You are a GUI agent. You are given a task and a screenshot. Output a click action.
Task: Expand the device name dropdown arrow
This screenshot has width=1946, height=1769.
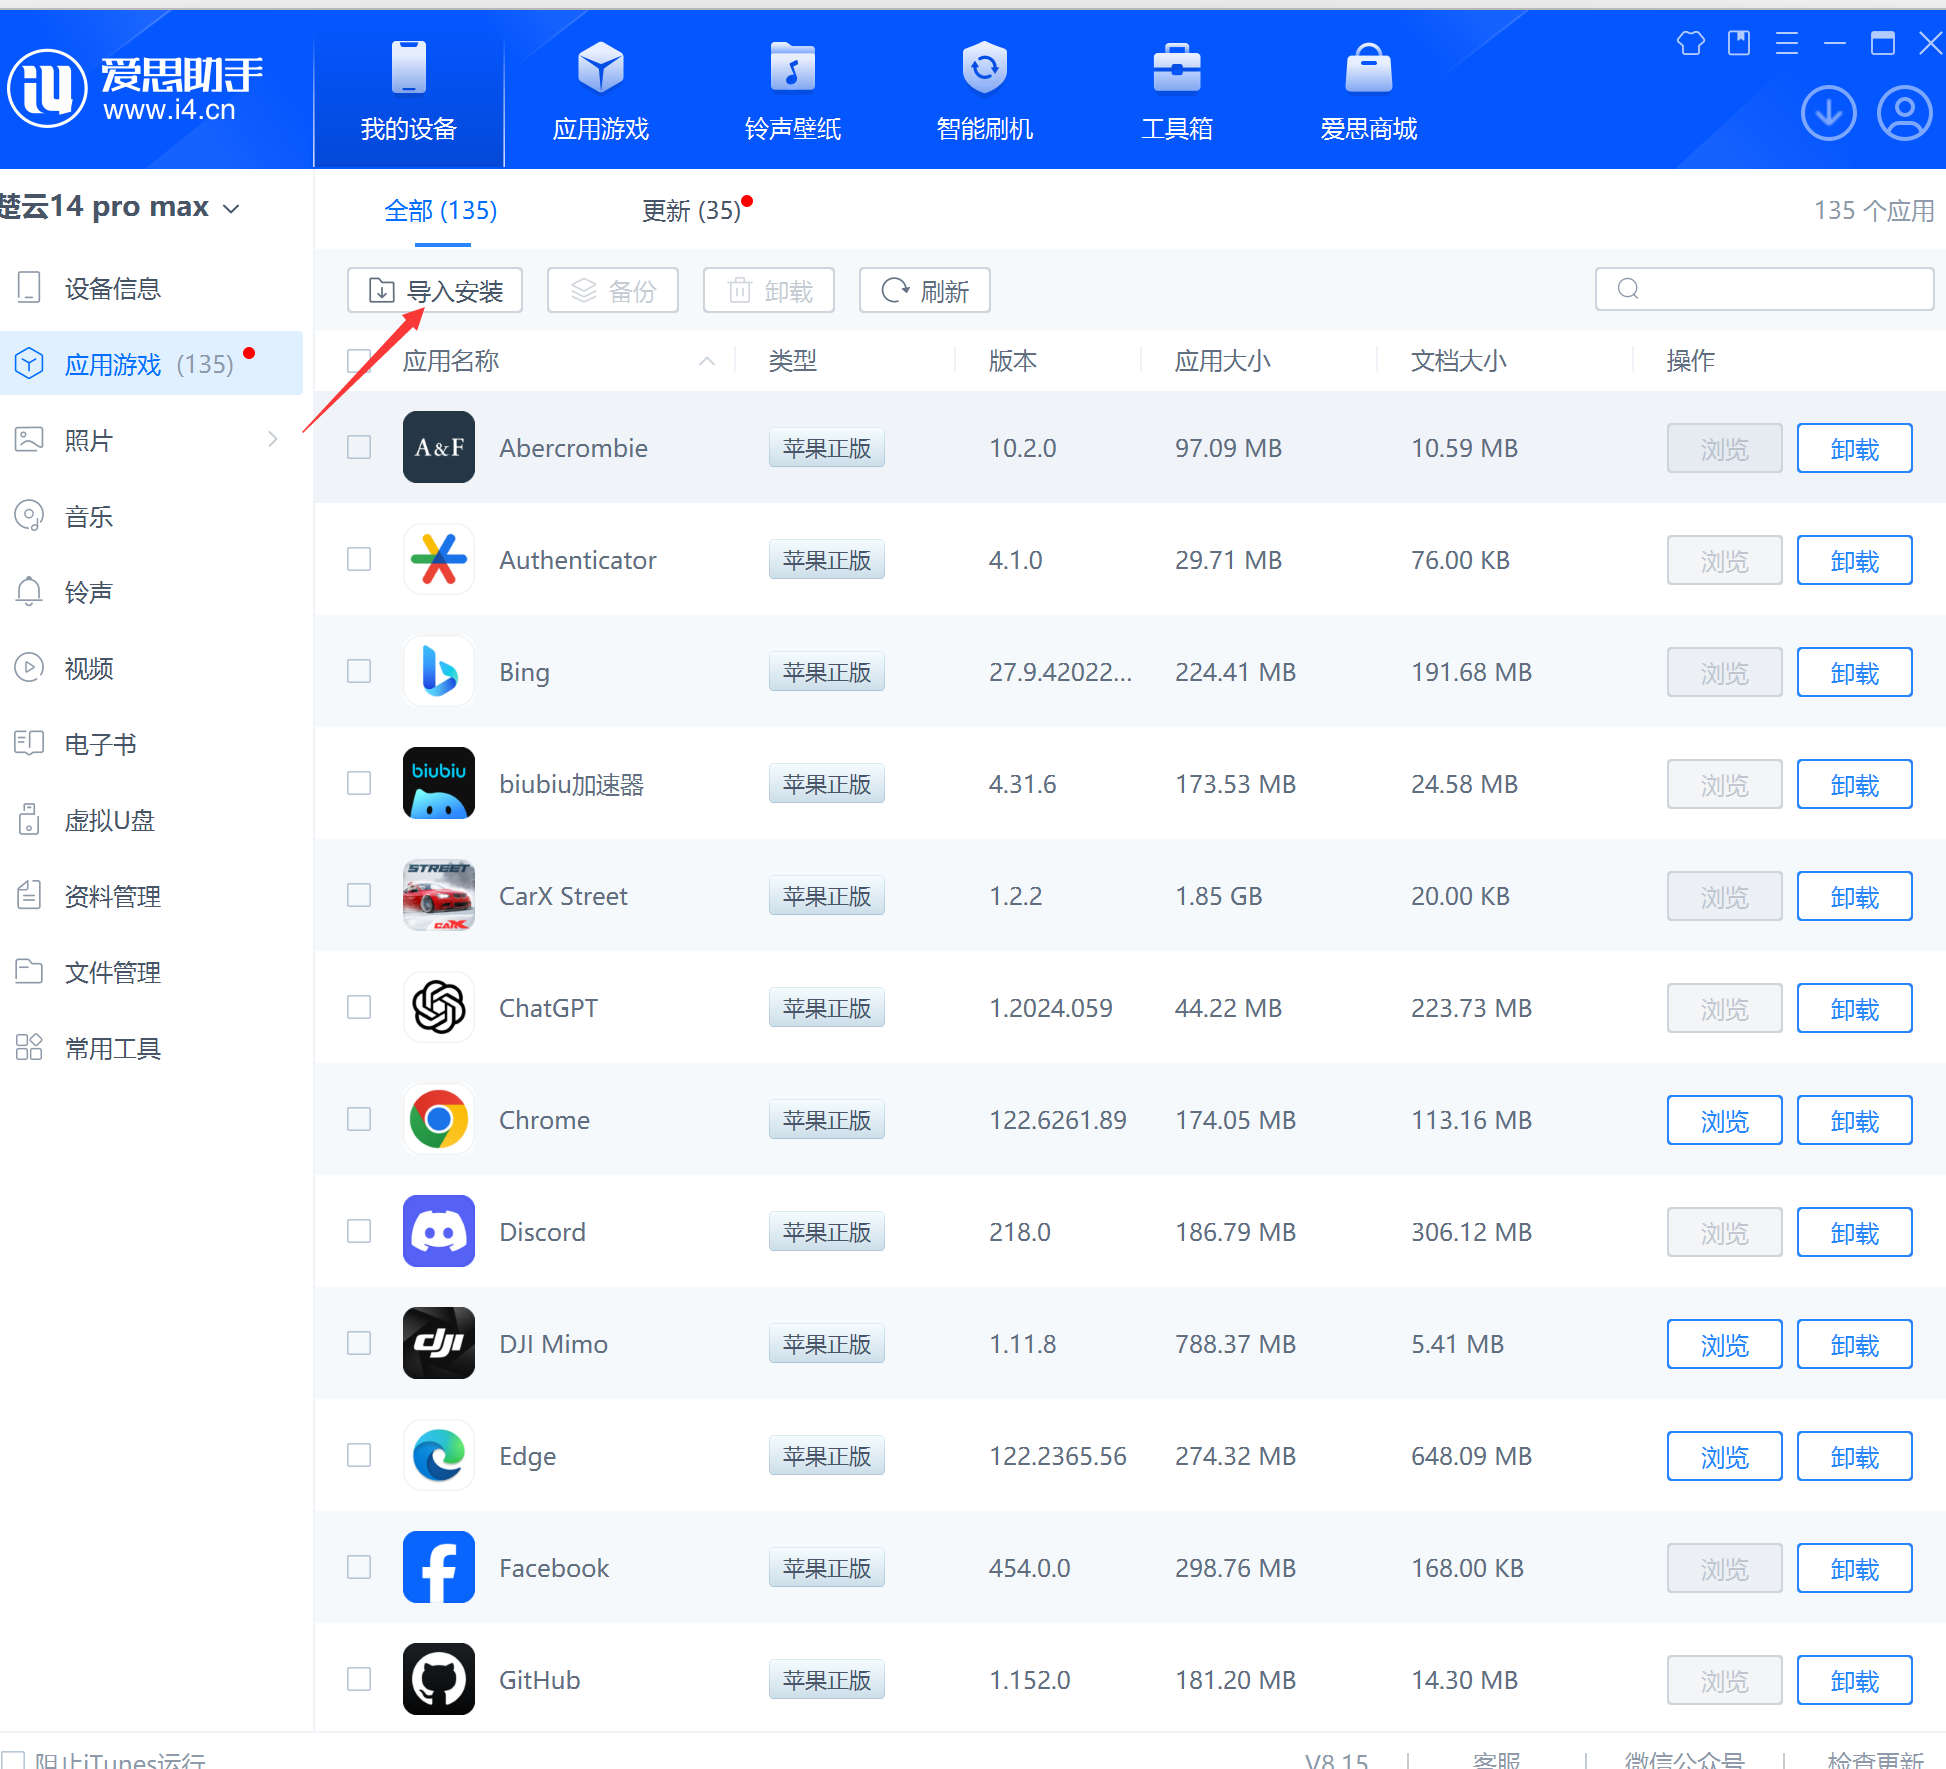pyautogui.click(x=231, y=209)
